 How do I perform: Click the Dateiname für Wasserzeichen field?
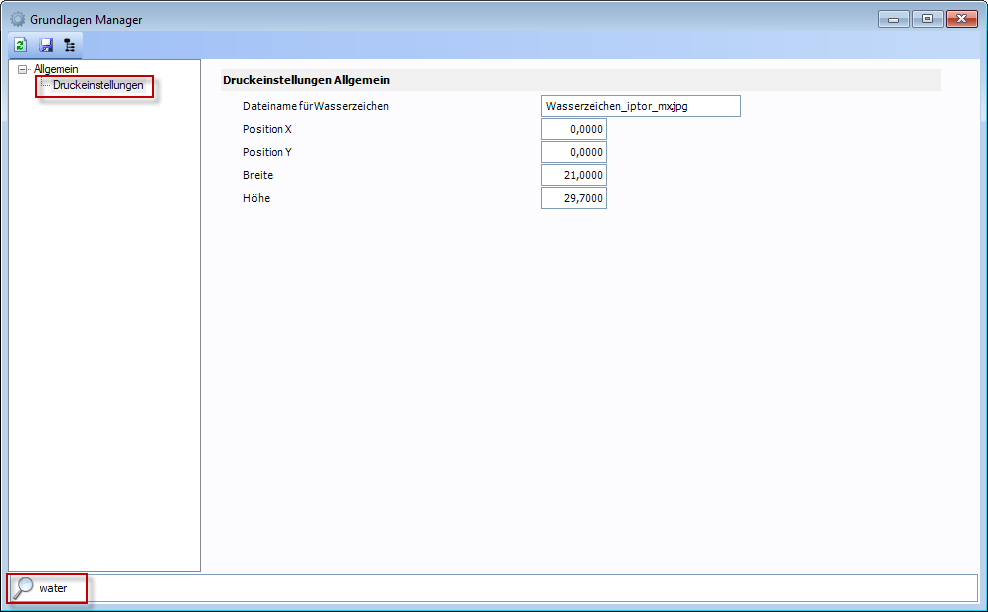(640, 106)
